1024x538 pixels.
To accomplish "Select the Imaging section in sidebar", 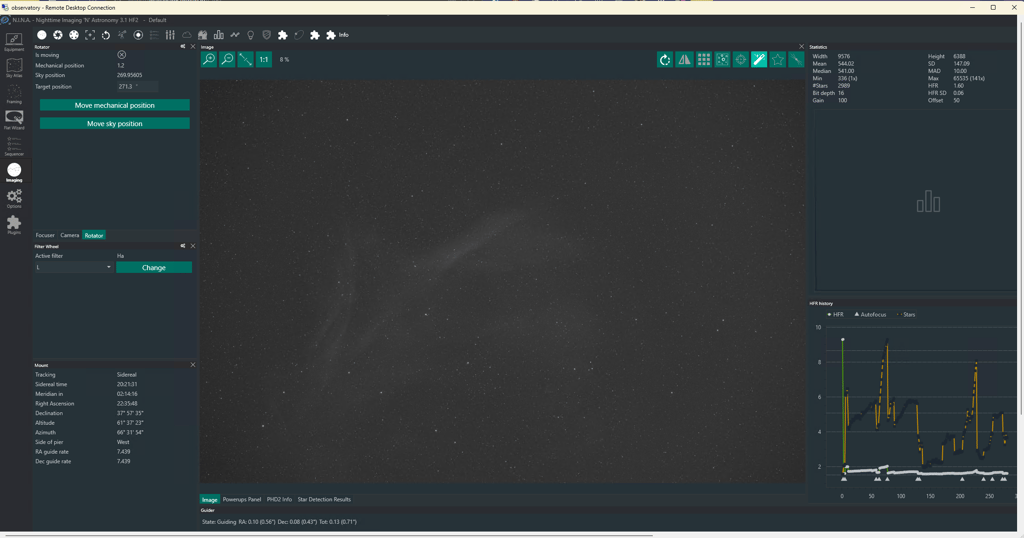I will [14, 172].
